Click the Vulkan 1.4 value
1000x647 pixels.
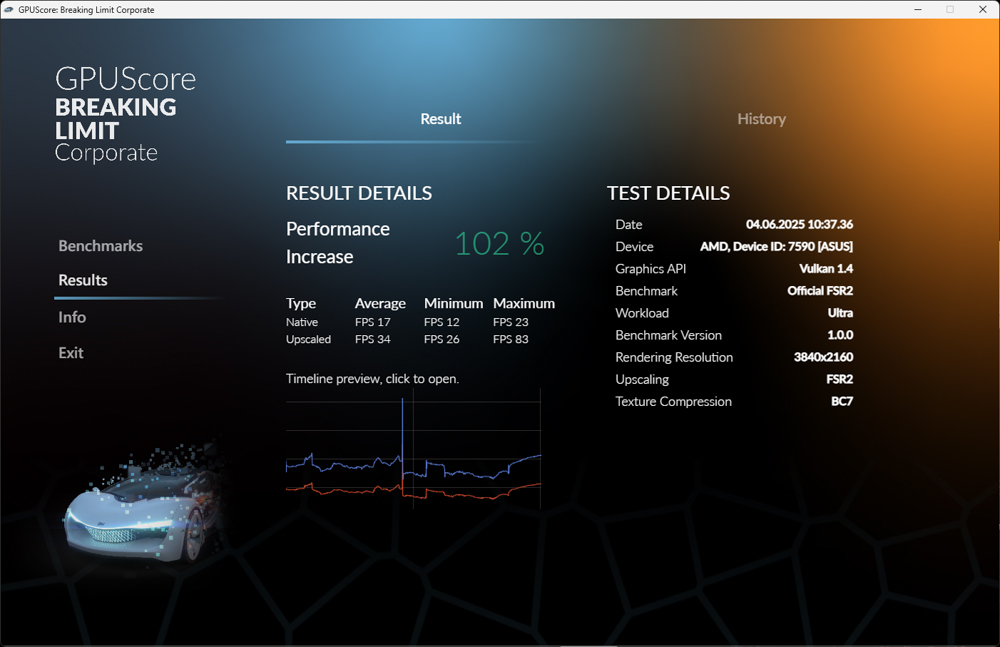point(826,269)
